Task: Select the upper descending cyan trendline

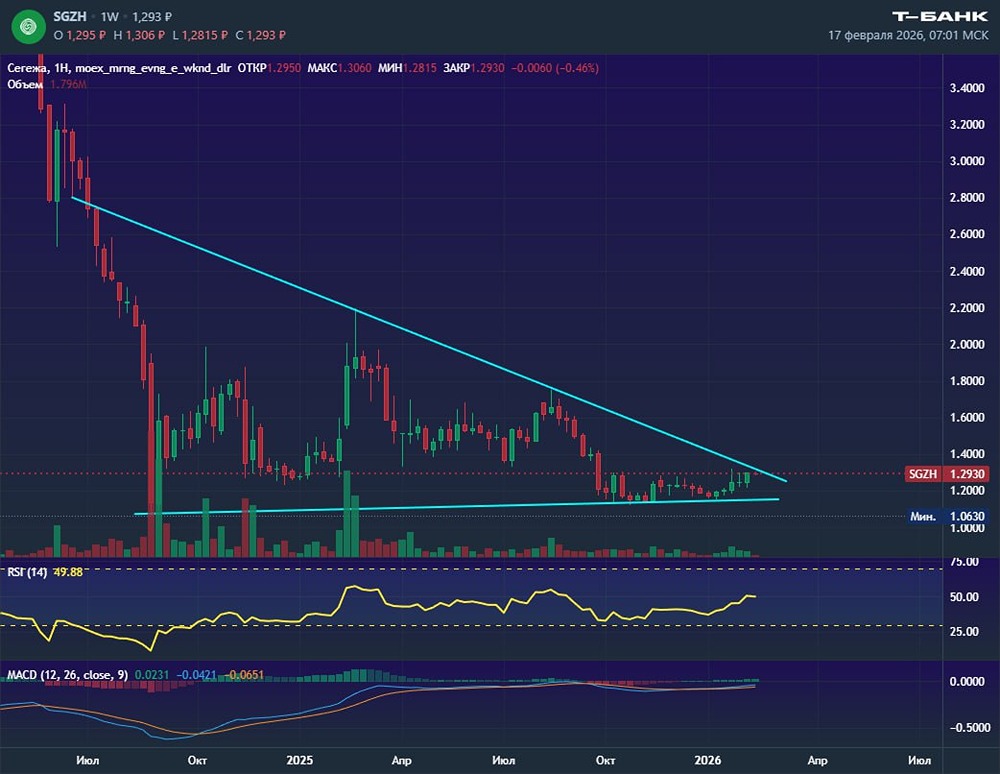Action: click(x=427, y=339)
